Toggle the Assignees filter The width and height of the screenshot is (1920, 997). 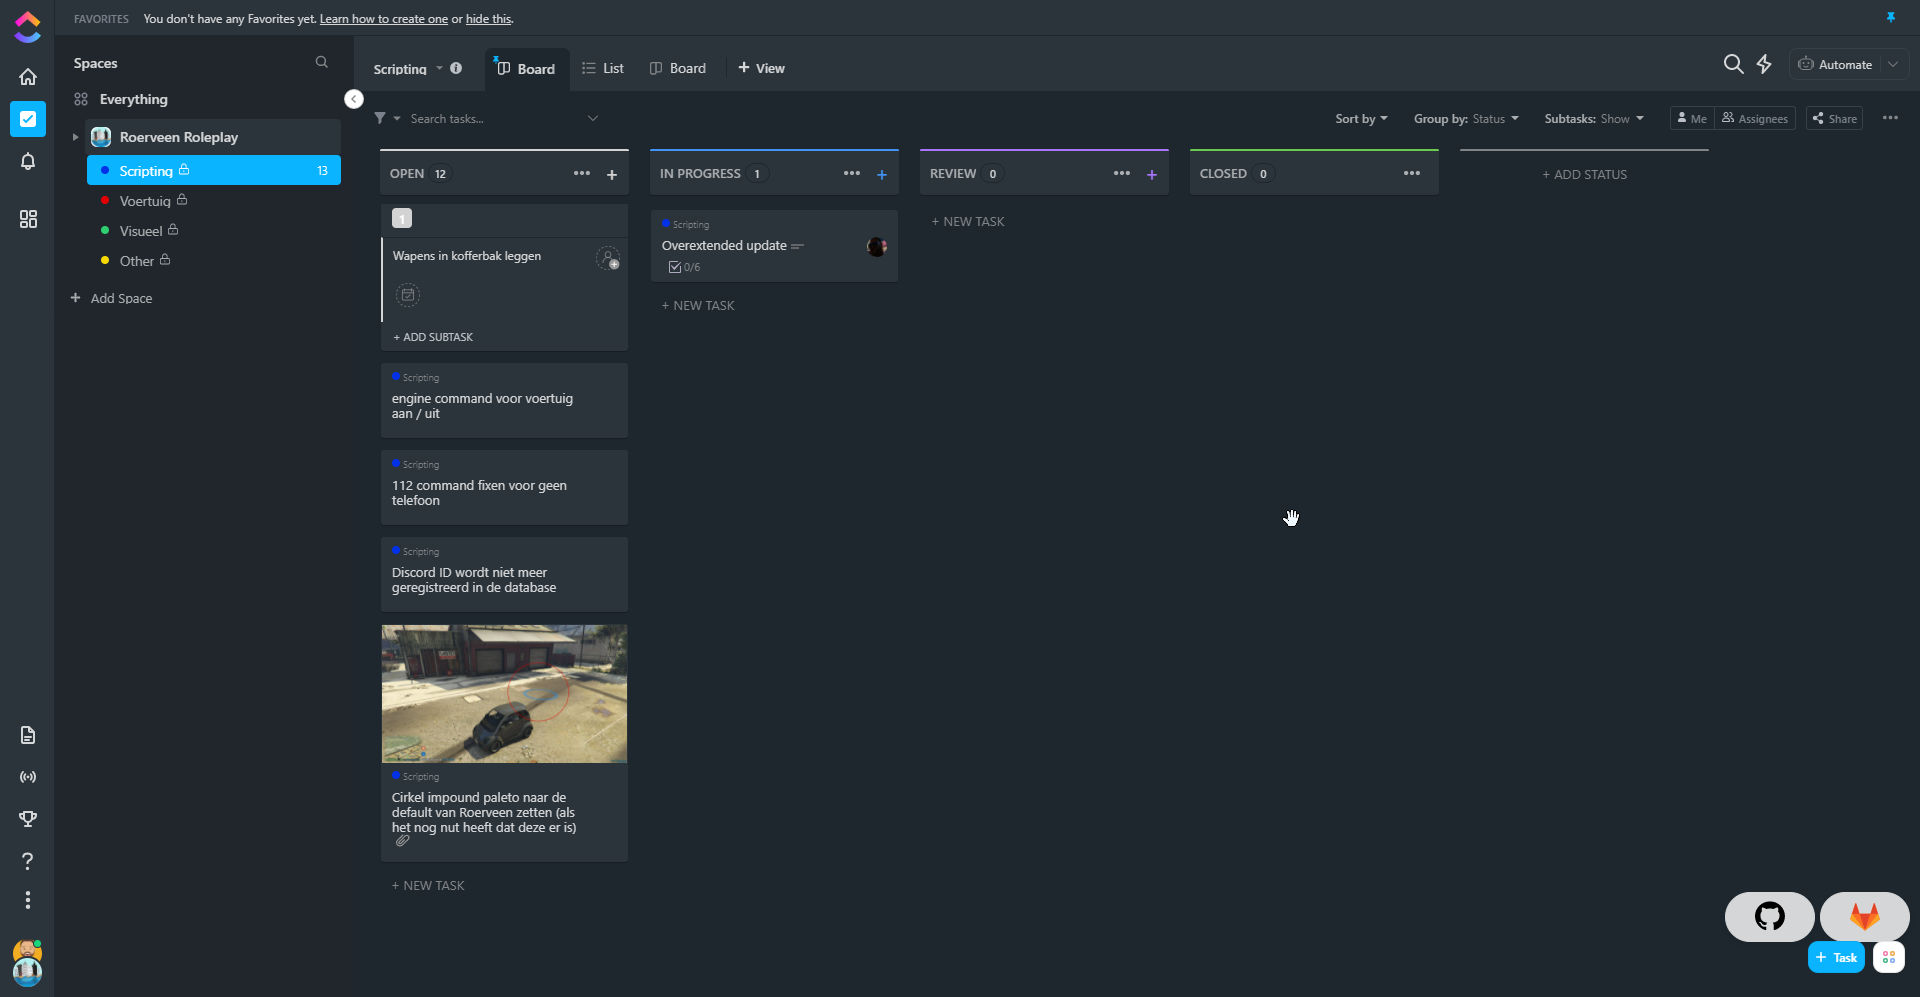1755,119
